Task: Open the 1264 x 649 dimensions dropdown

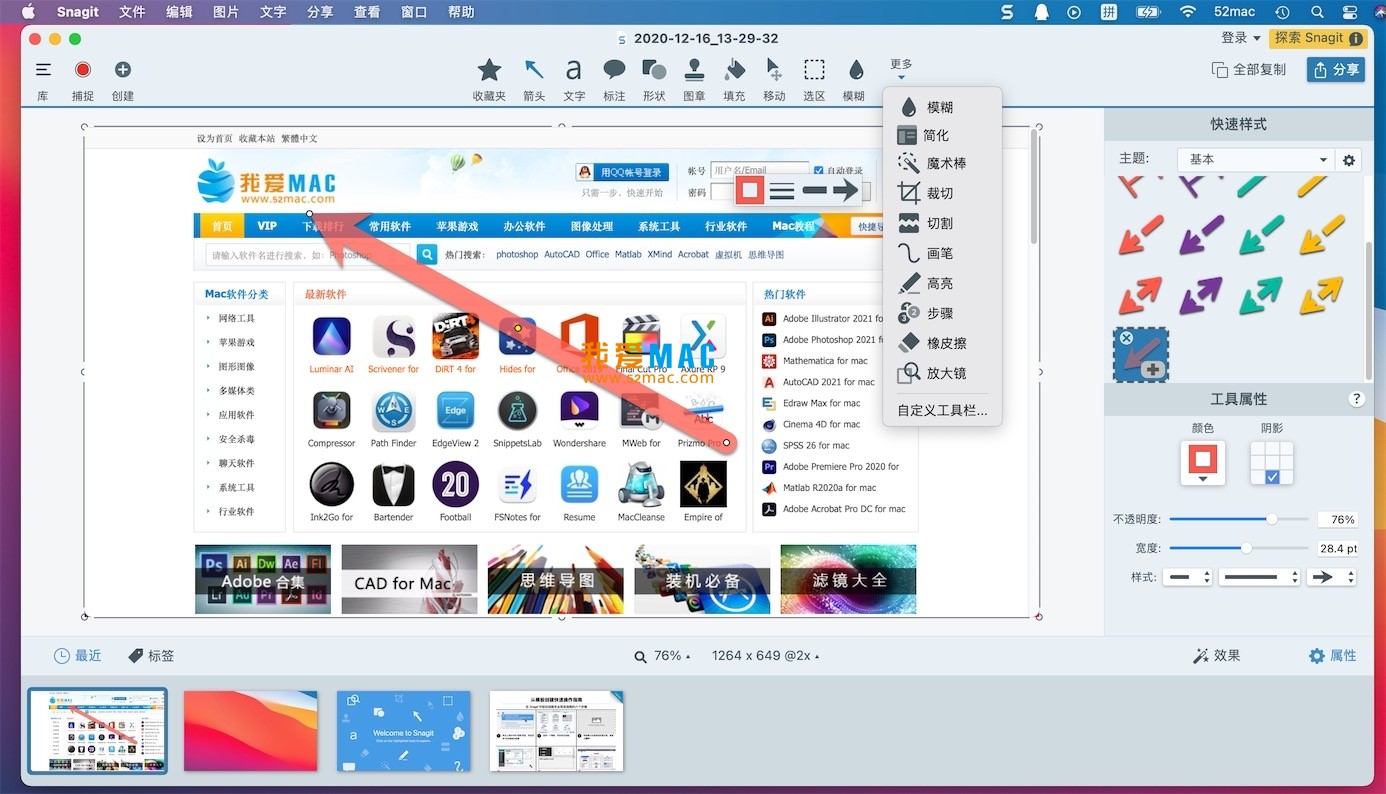Action: click(765, 656)
